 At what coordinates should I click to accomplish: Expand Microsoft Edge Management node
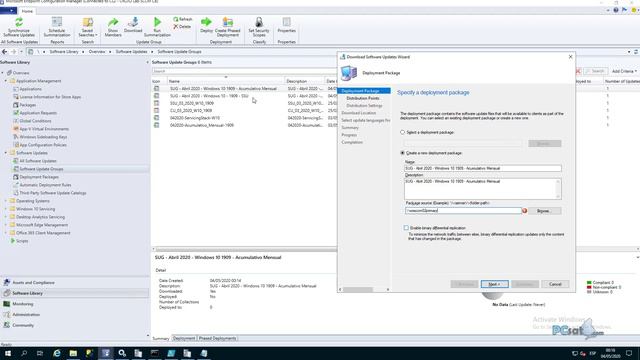point(6,225)
